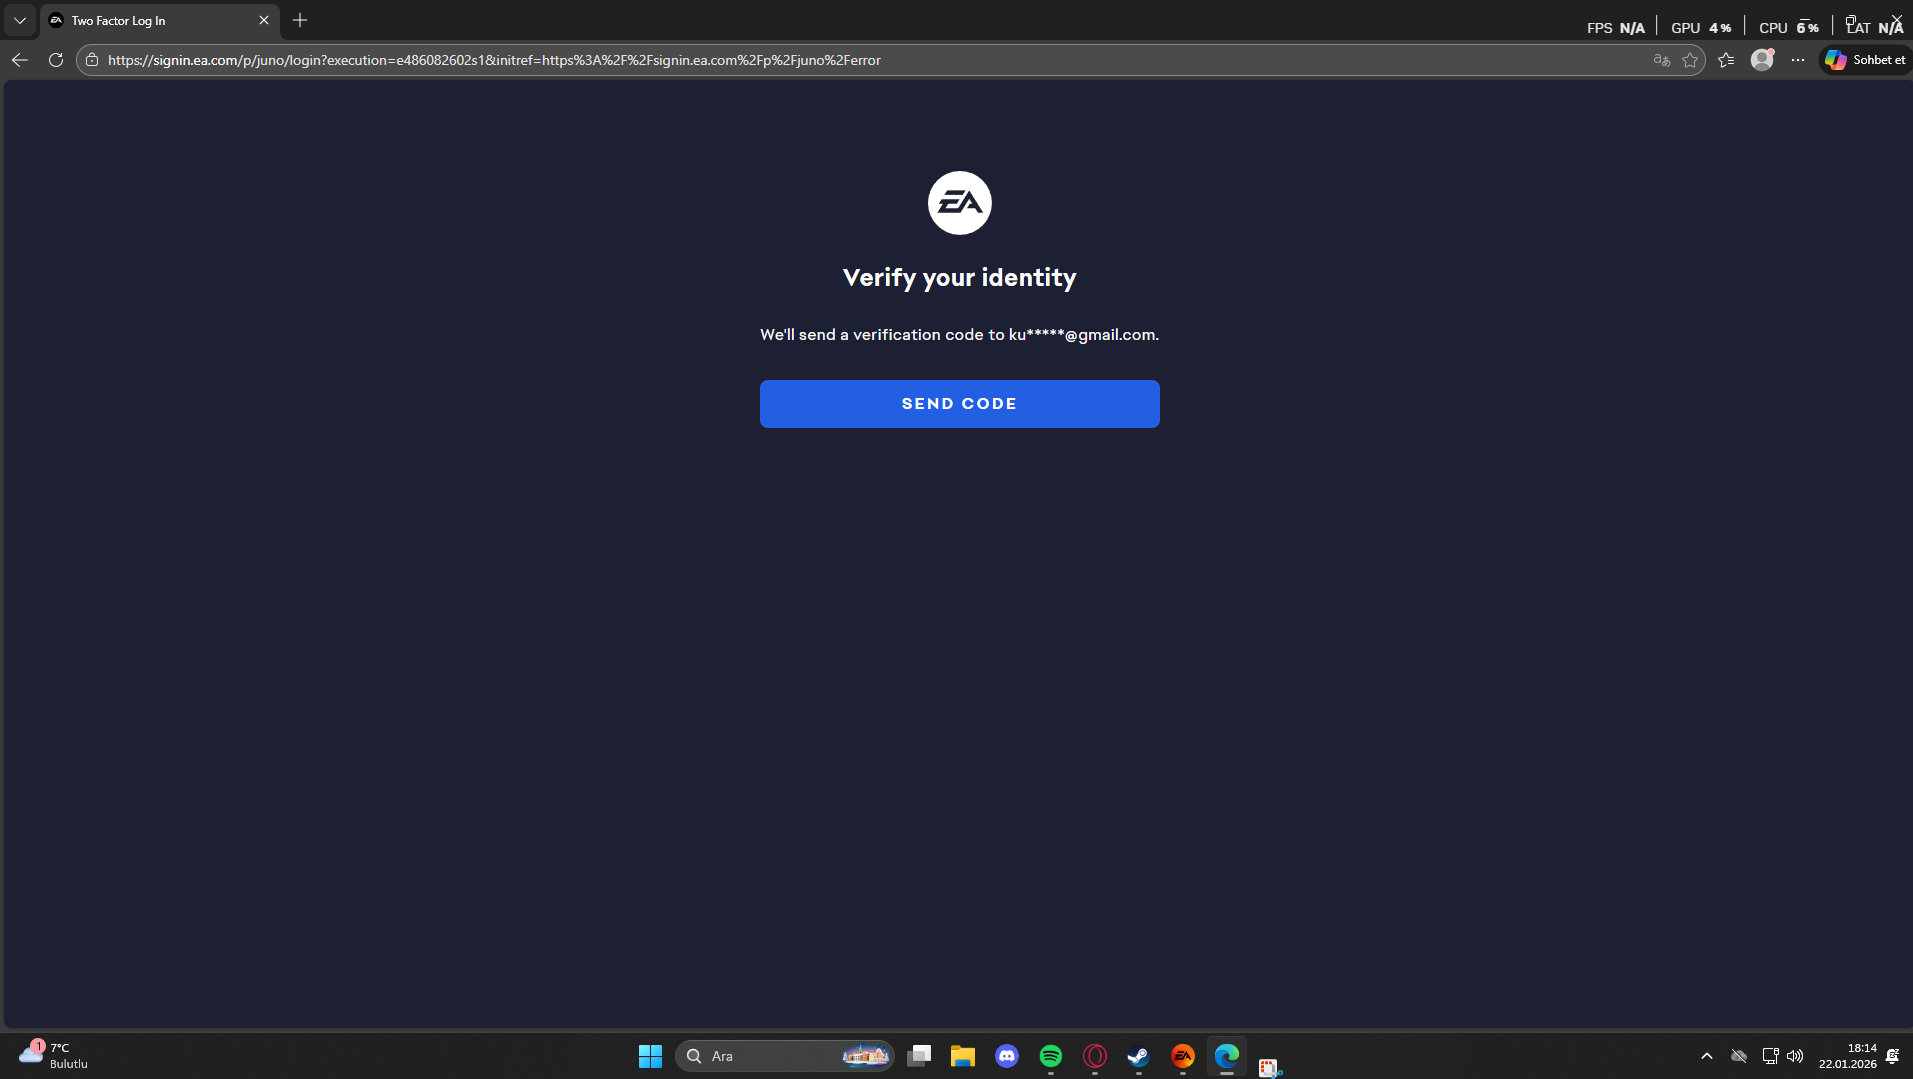Screen dimensions: 1913x1079
Task: Switch to Microsoft Edge on the taskbar
Action: [1227, 1056]
